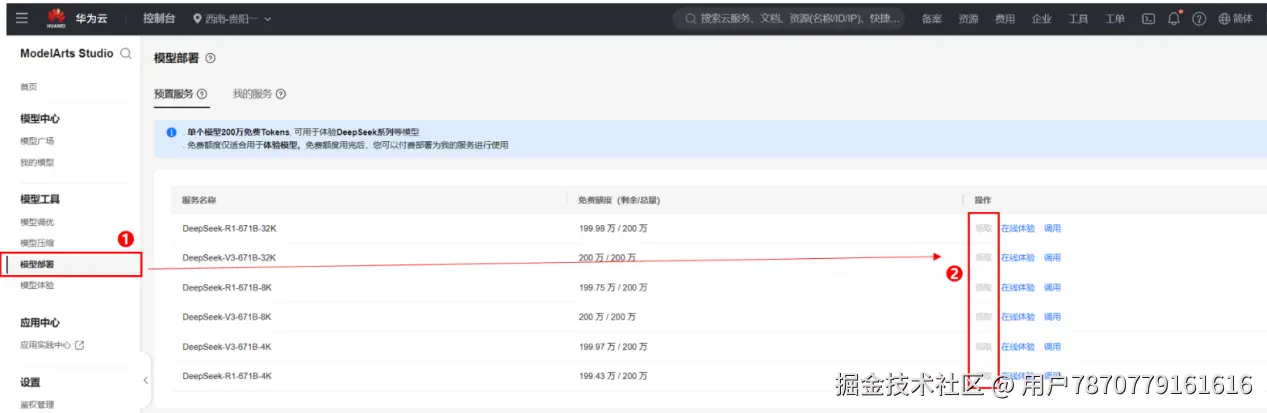Screen dimensions: 1267x413
Task: Click 在线体验 for DeepSeek-V3-671B-8K
Action: click(x=1018, y=317)
